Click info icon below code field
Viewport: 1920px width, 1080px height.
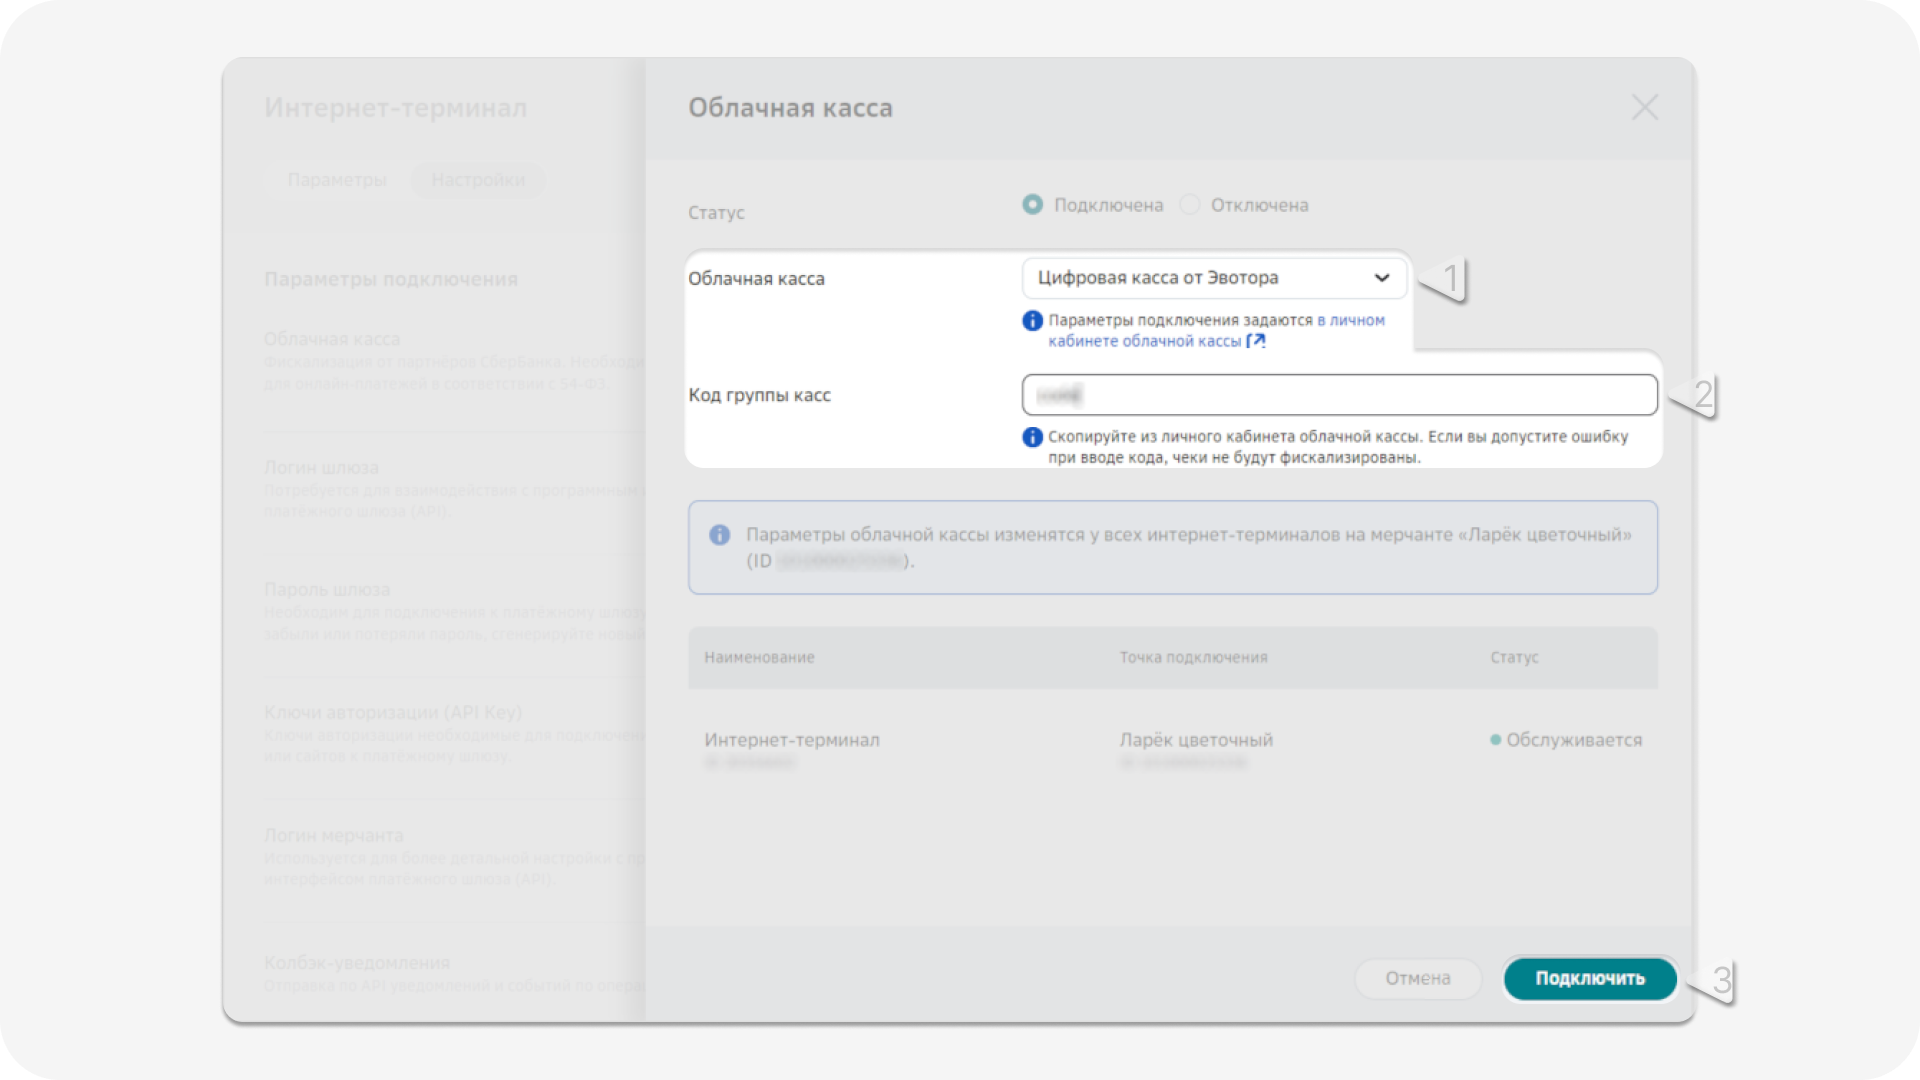(x=1032, y=437)
